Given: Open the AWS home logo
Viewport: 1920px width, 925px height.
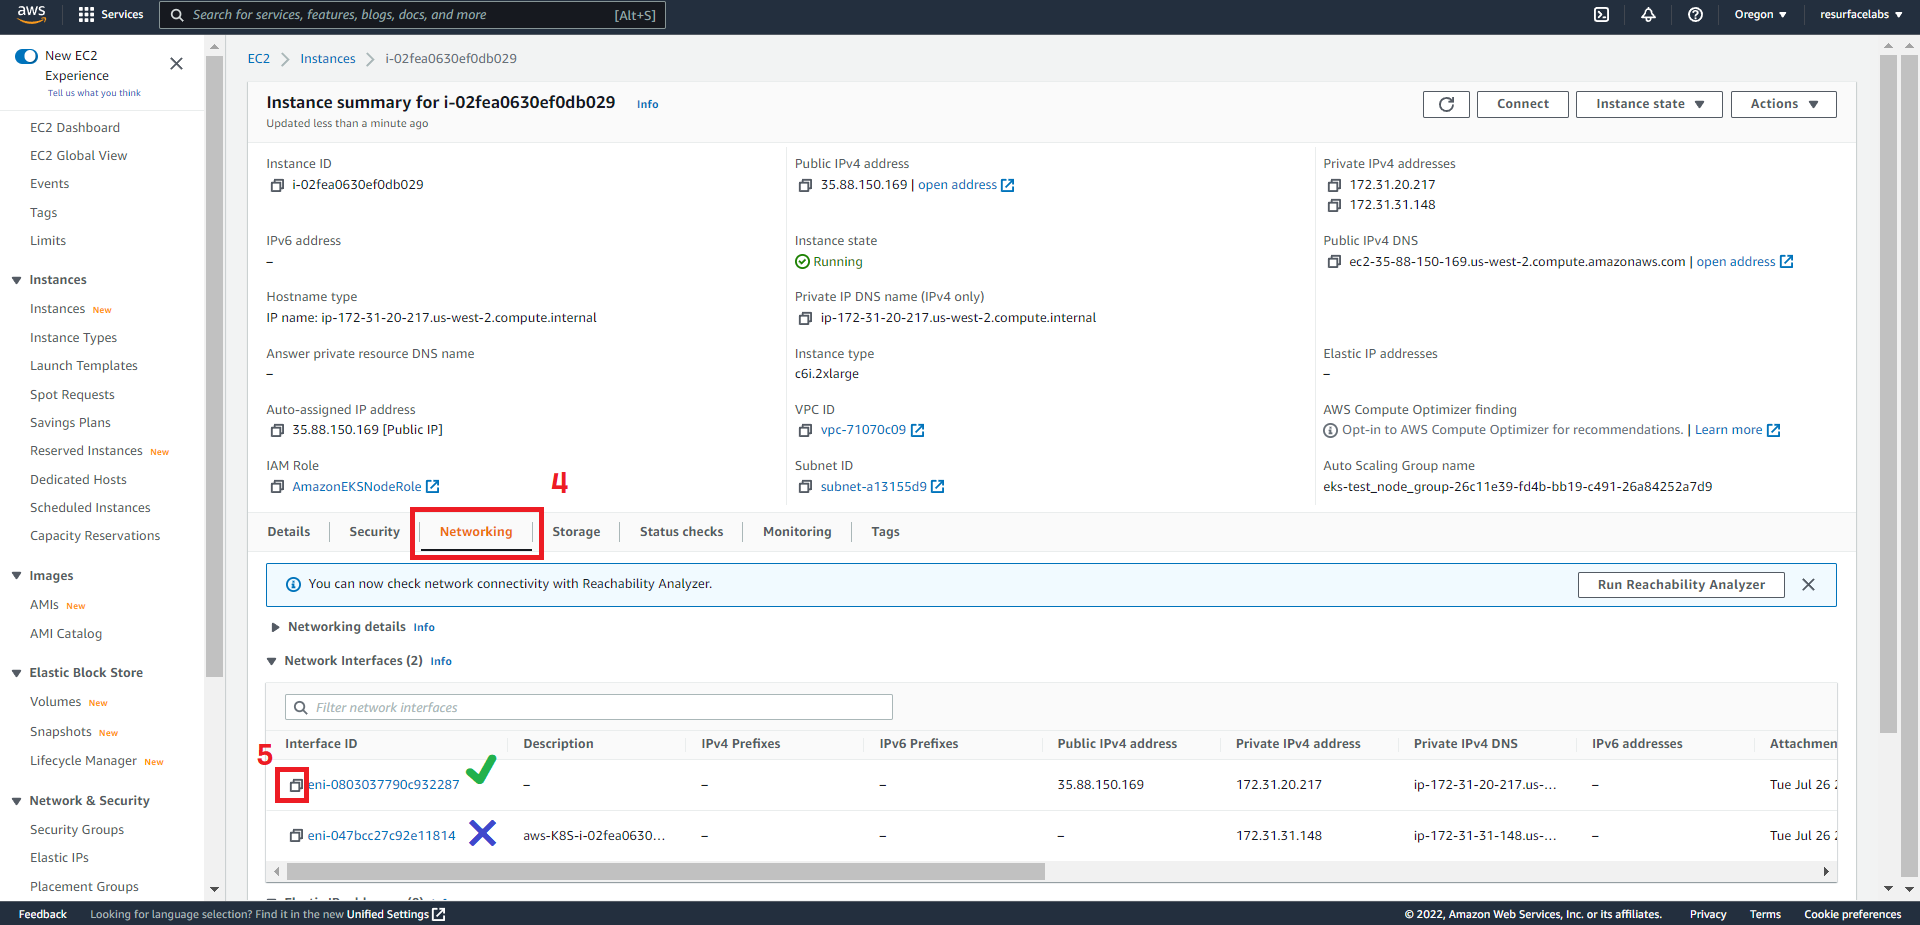Looking at the screenshot, I should [31, 14].
